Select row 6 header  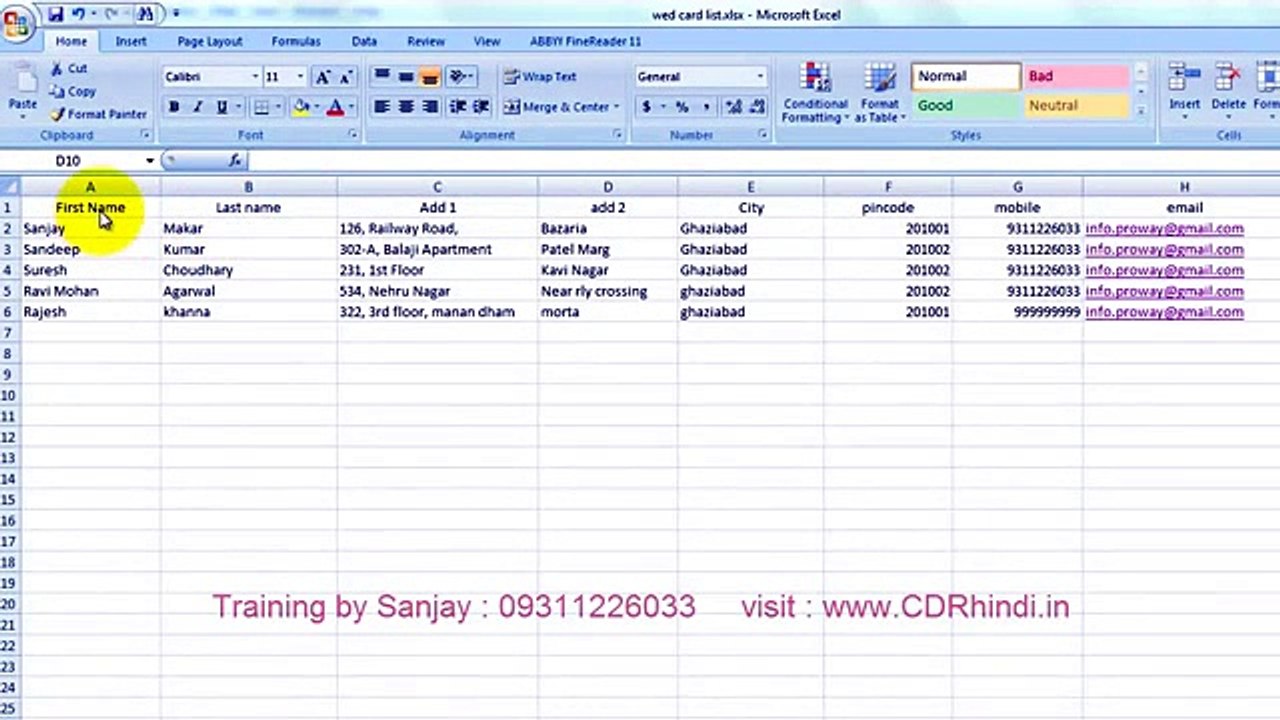[x=8, y=311]
